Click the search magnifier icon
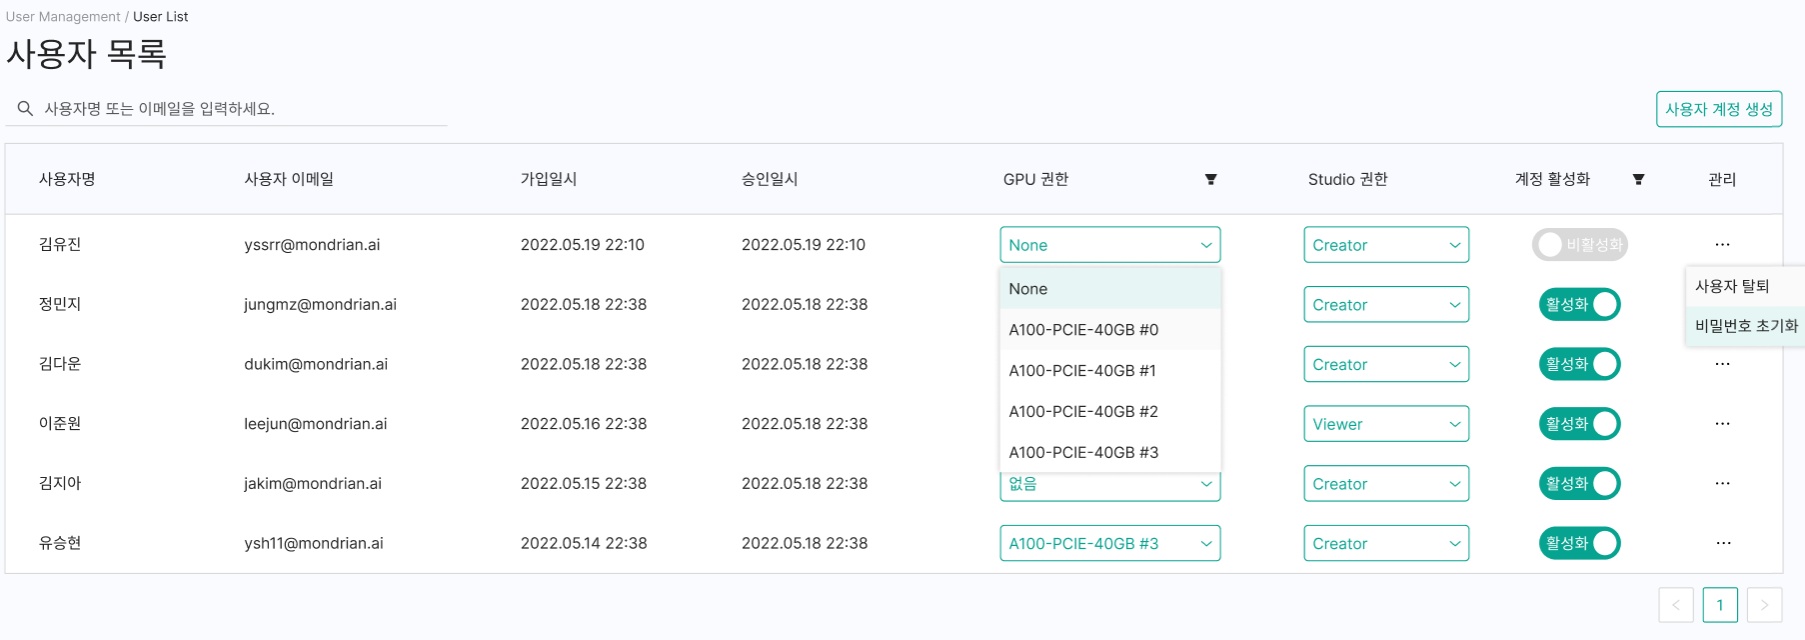This screenshot has width=1805, height=640. tap(25, 108)
